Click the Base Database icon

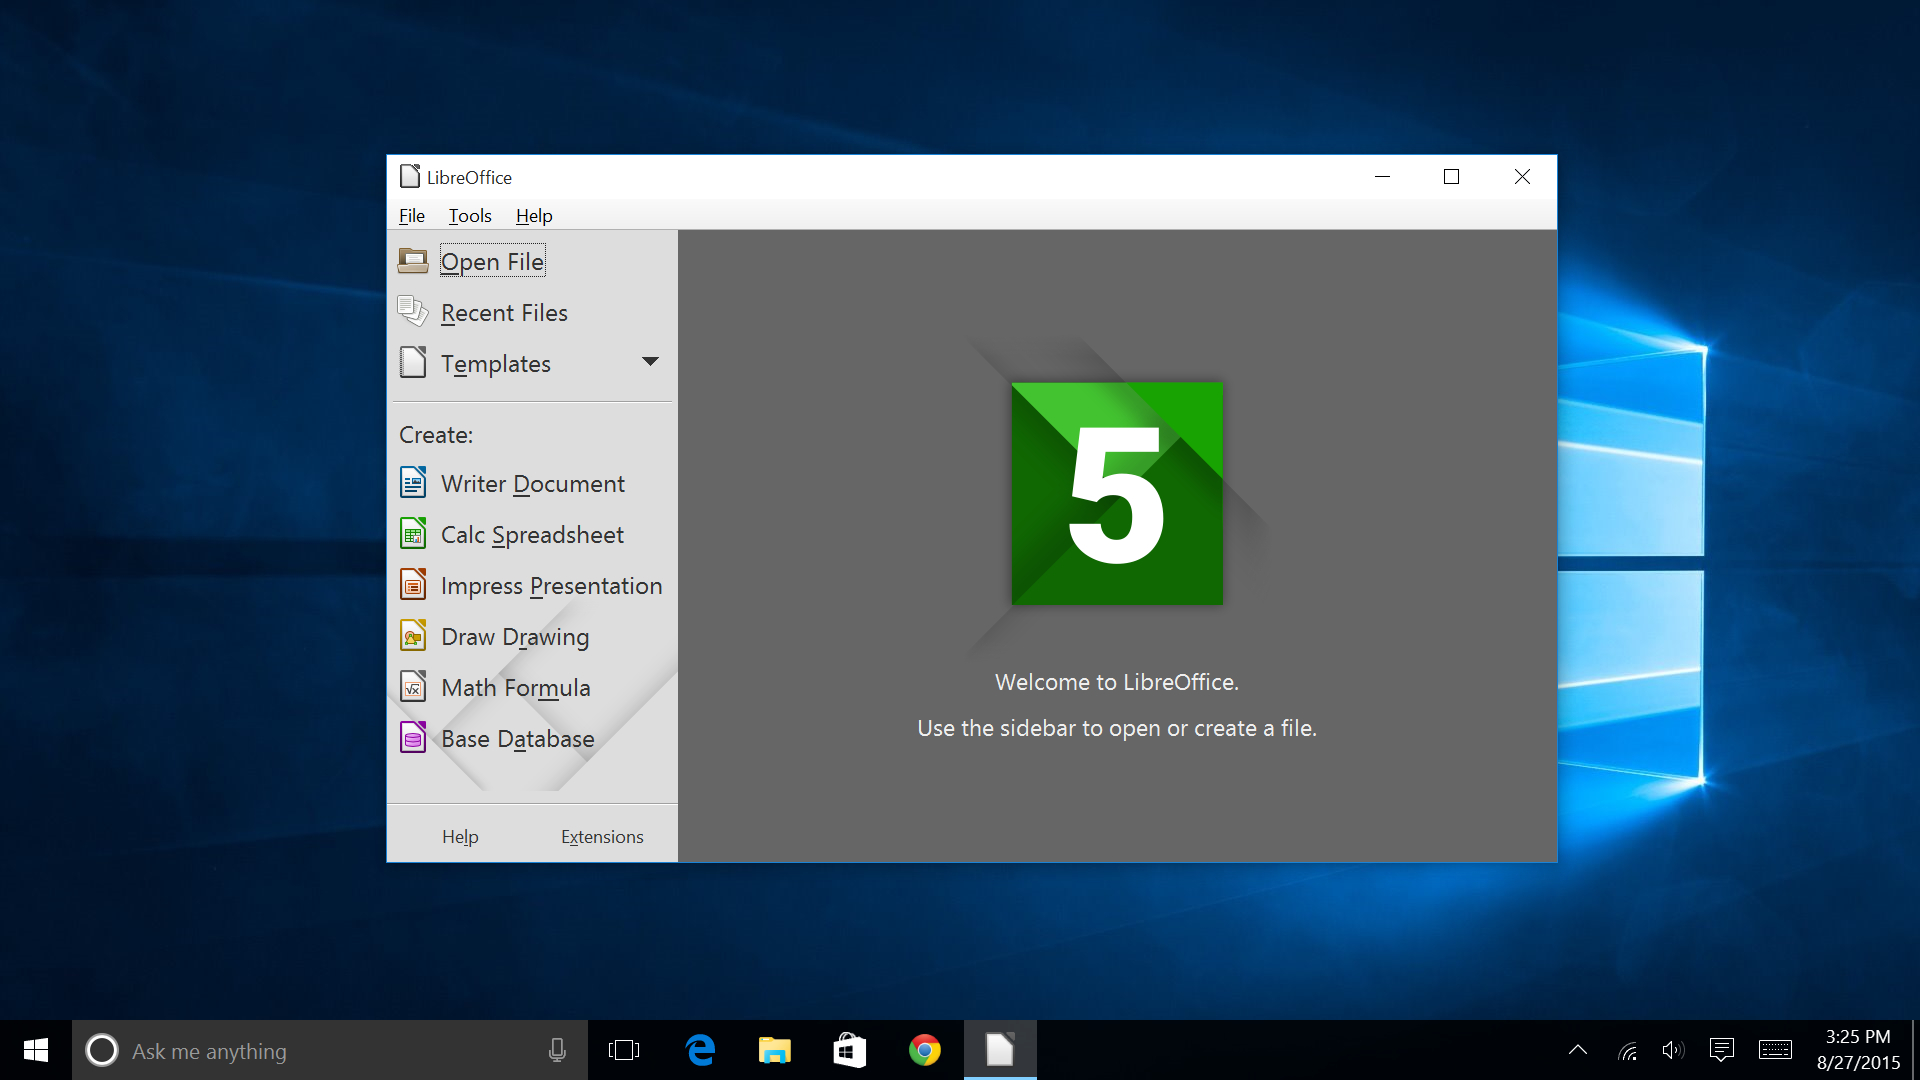point(414,737)
